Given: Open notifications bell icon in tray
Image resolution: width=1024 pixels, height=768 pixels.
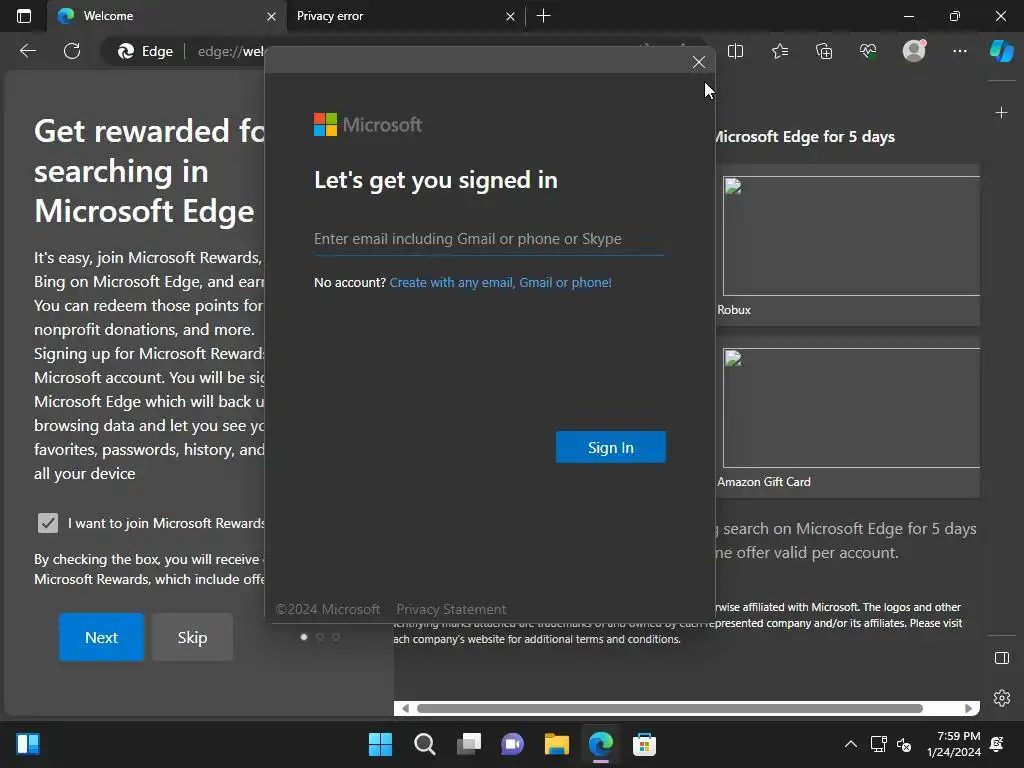Looking at the screenshot, I should [x=997, y=744].
